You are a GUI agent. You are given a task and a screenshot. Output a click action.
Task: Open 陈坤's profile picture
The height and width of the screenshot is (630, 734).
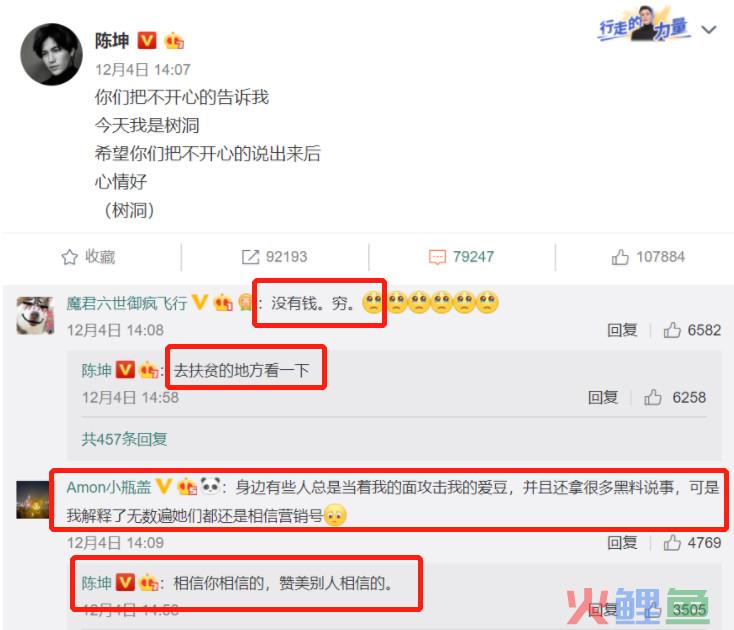tap(51, 54)
